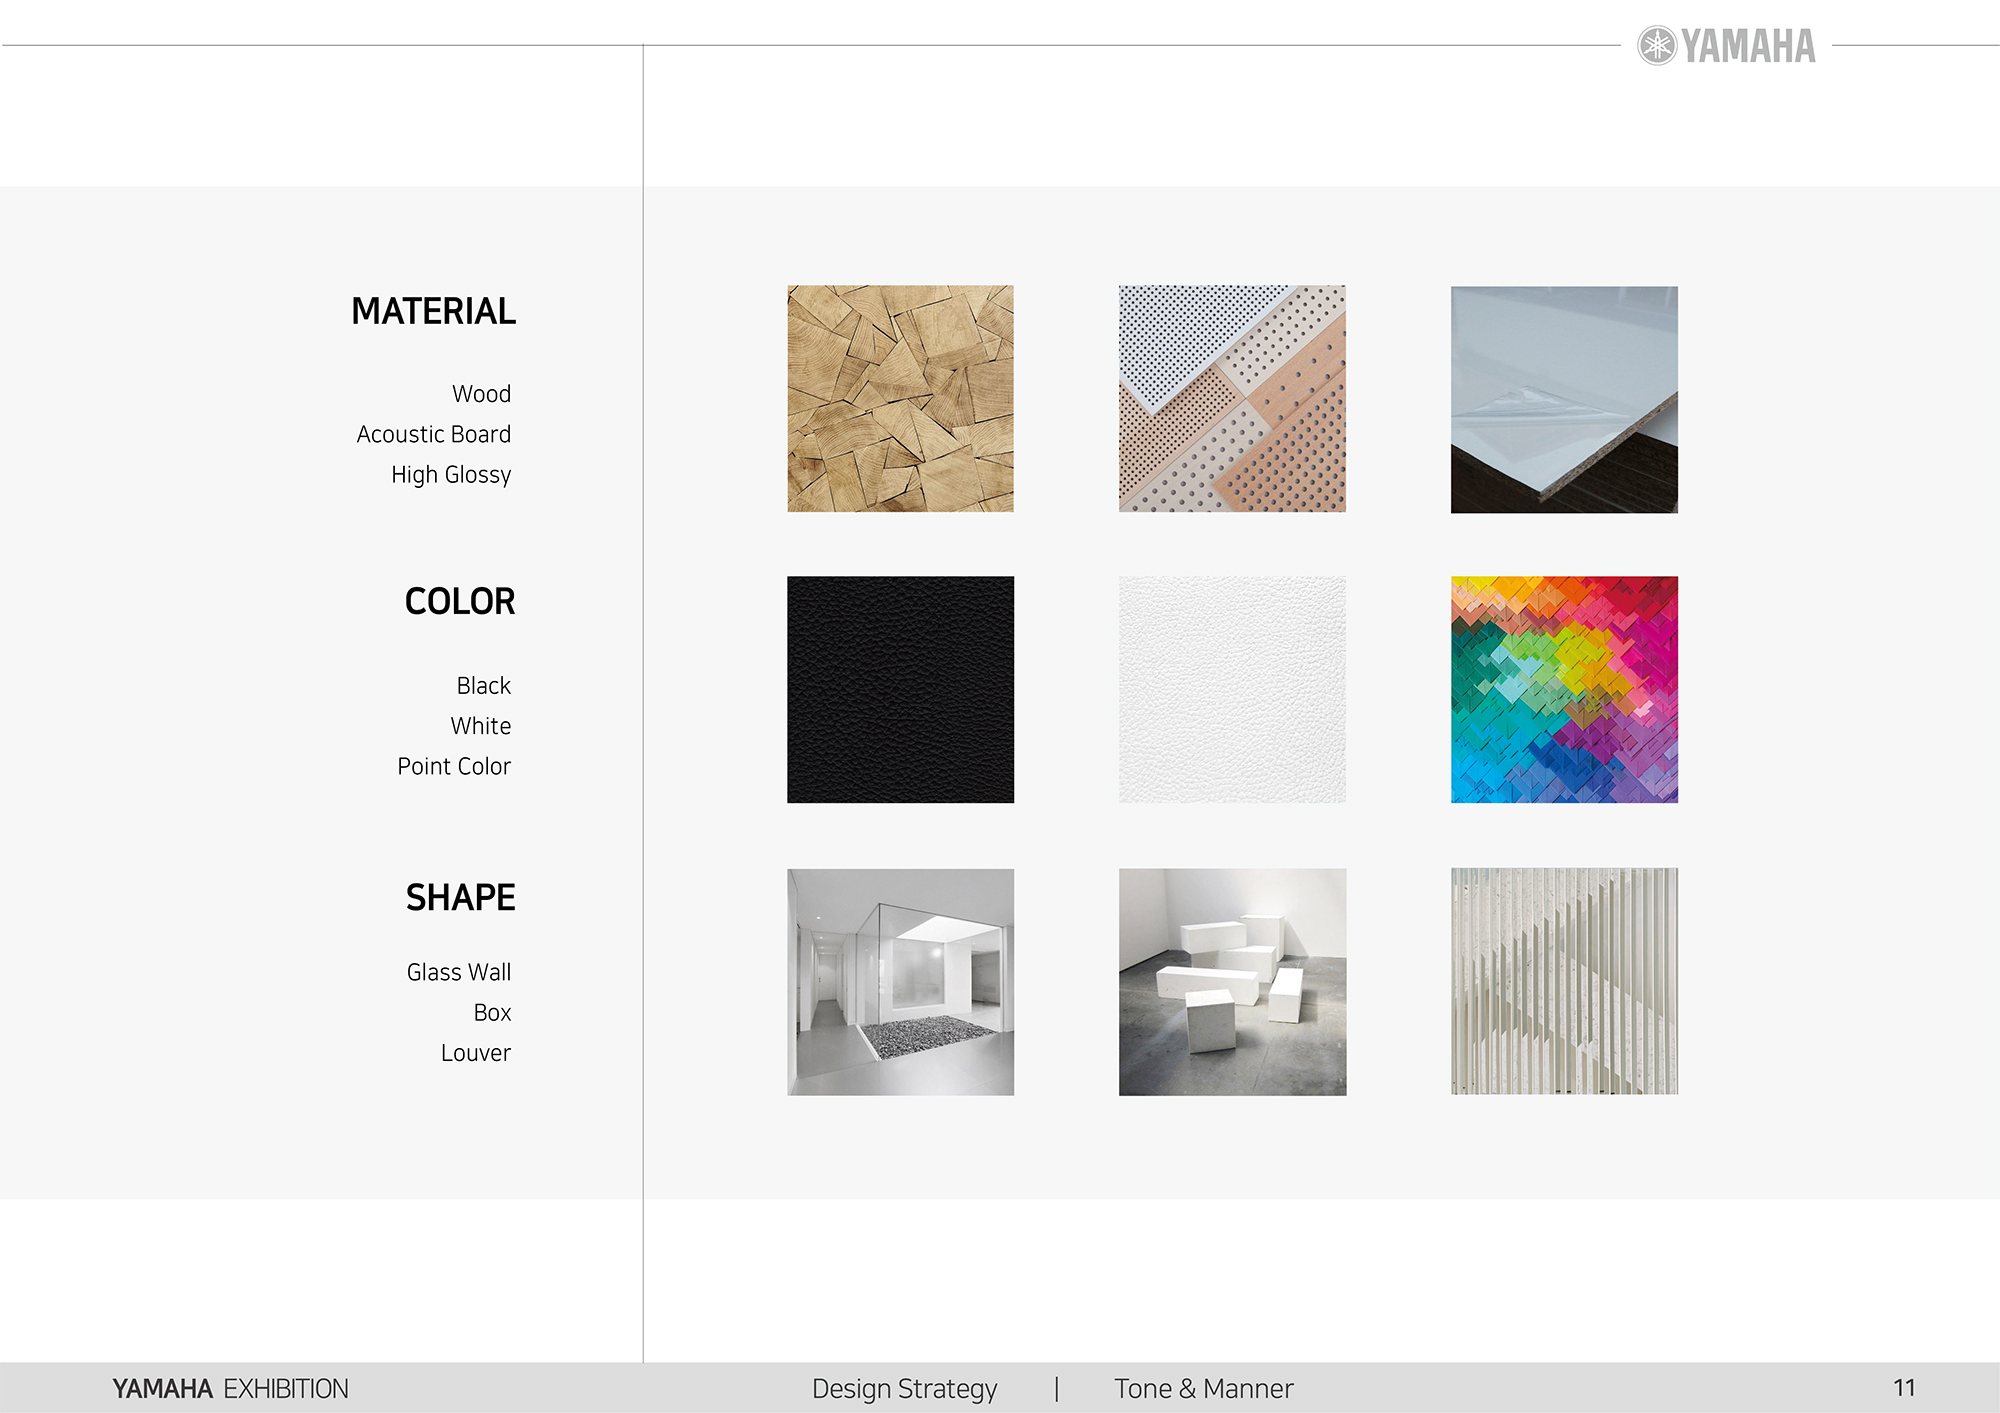Click the SHAPE heading
This screenshot has width=2000, height=1413.
coord(460,897)
